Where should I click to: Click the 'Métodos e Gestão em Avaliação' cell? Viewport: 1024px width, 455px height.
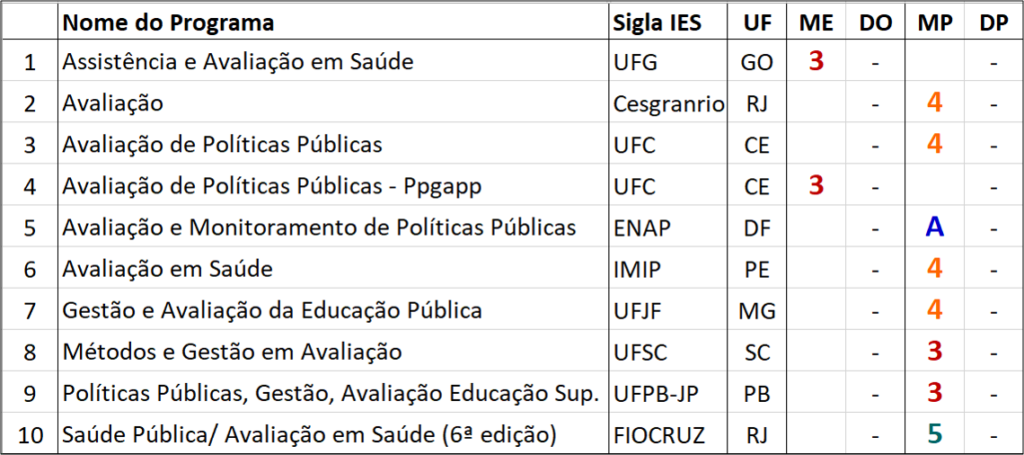(334, 352)
